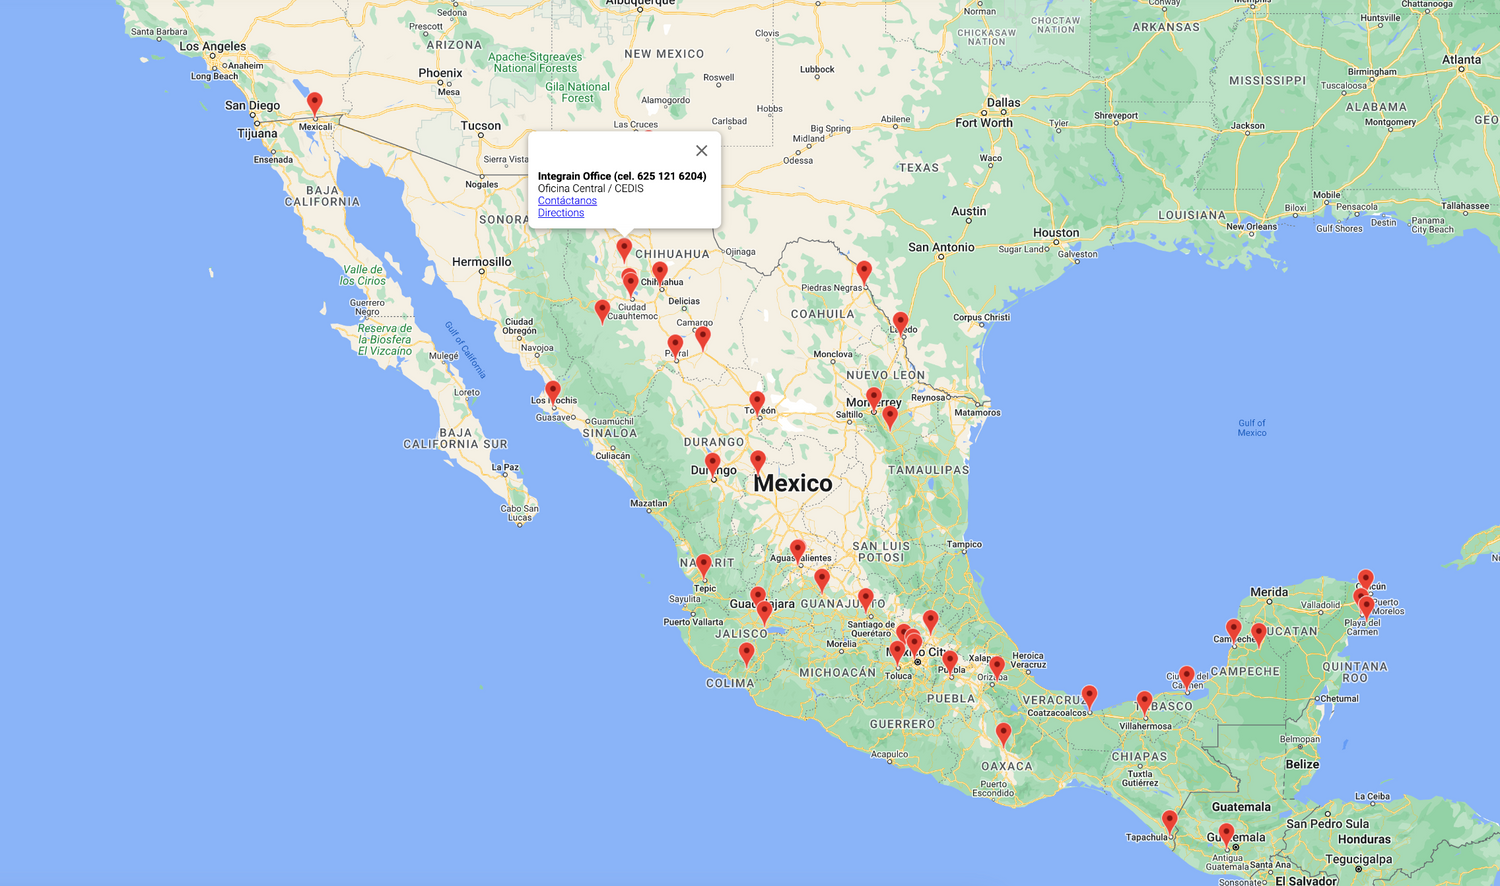
Task: Select the Durango location marker
Action: 712,464
